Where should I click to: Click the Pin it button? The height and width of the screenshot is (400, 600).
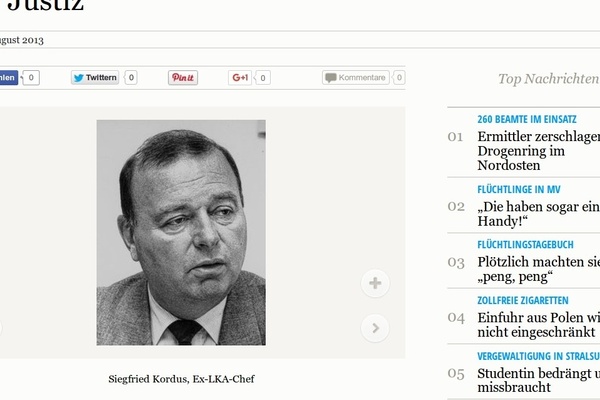pos(183,78)
